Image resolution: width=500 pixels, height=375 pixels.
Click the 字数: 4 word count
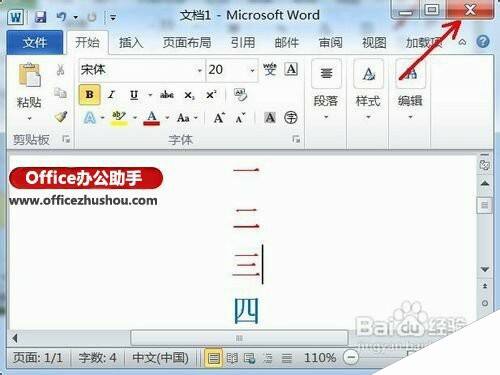click(97, 358)
